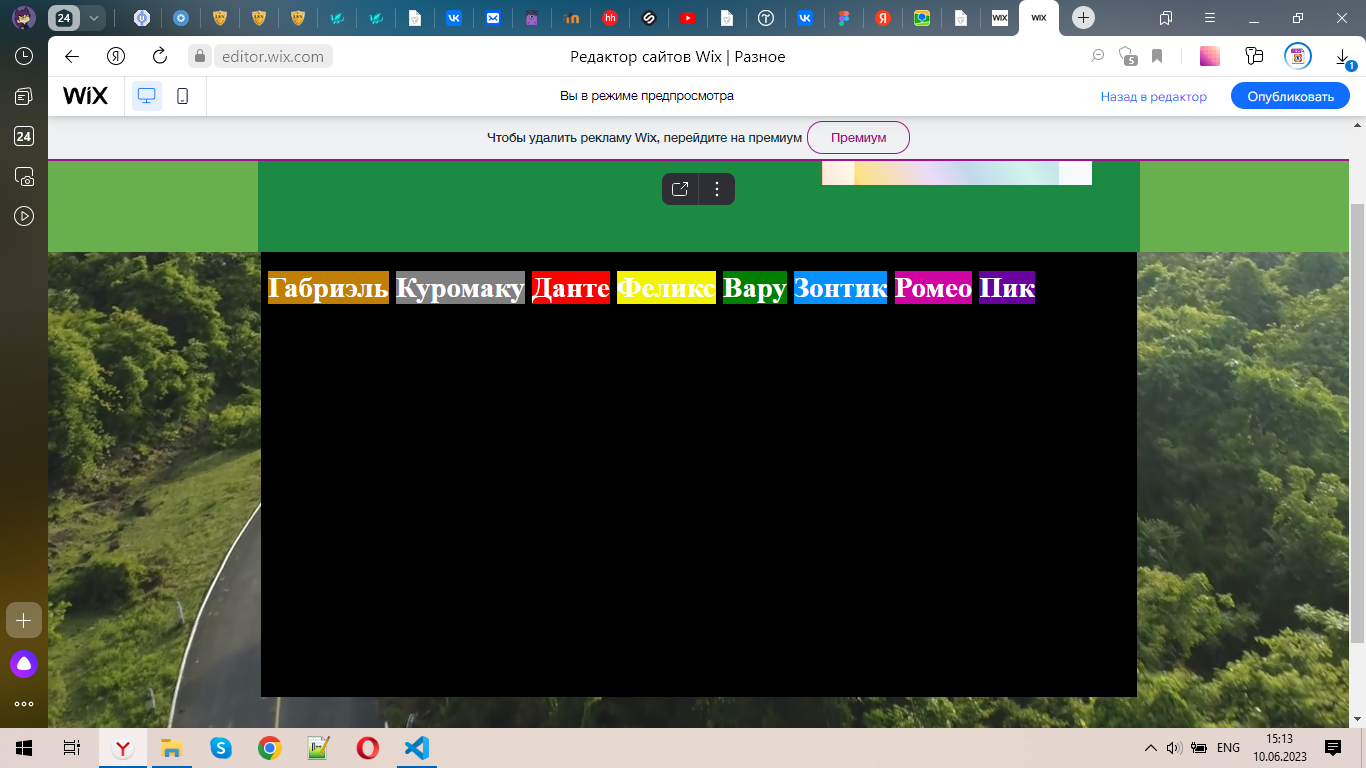Open the three-dot options on the embed
1366x768 pixels.
click(716, 189)
